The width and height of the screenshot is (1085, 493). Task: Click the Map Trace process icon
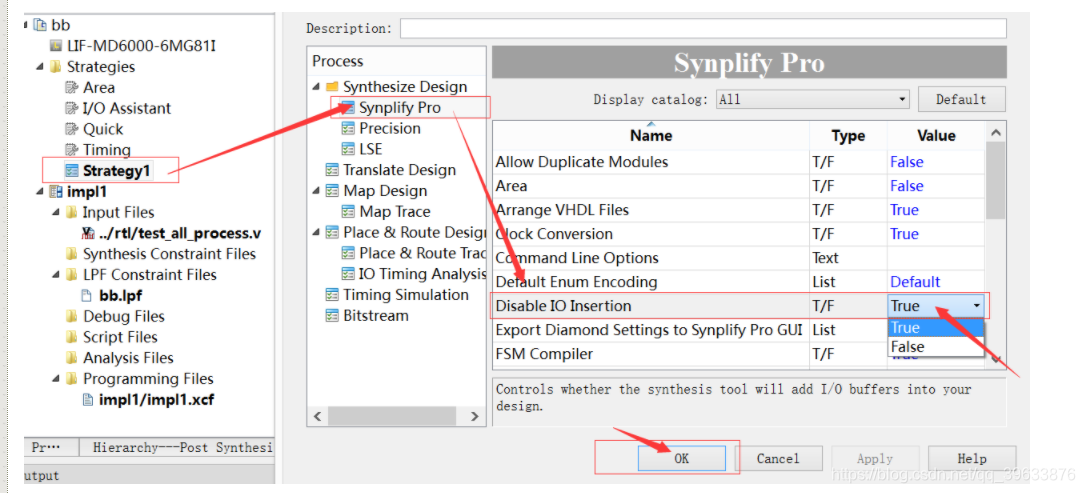tap(348, 212)
